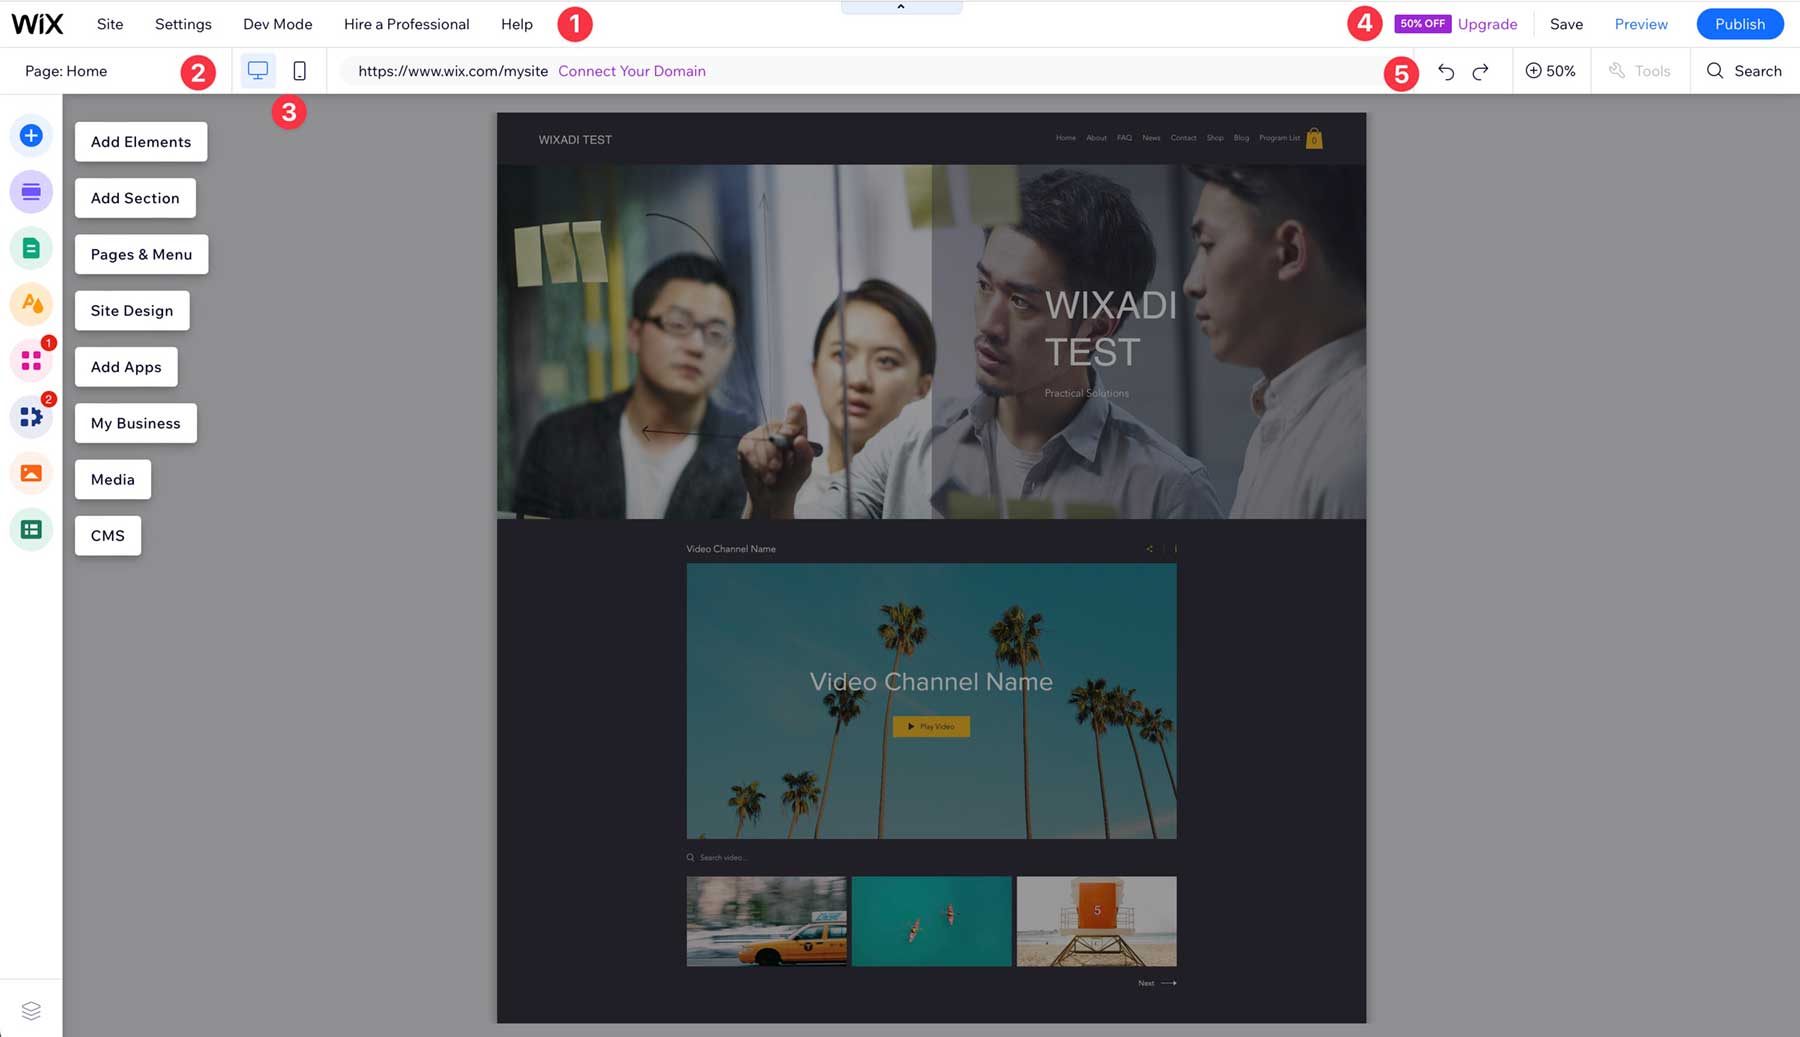The image size is (1800, 1037).
Task: Open the Dev Mode menu
Action: (277, 23)
